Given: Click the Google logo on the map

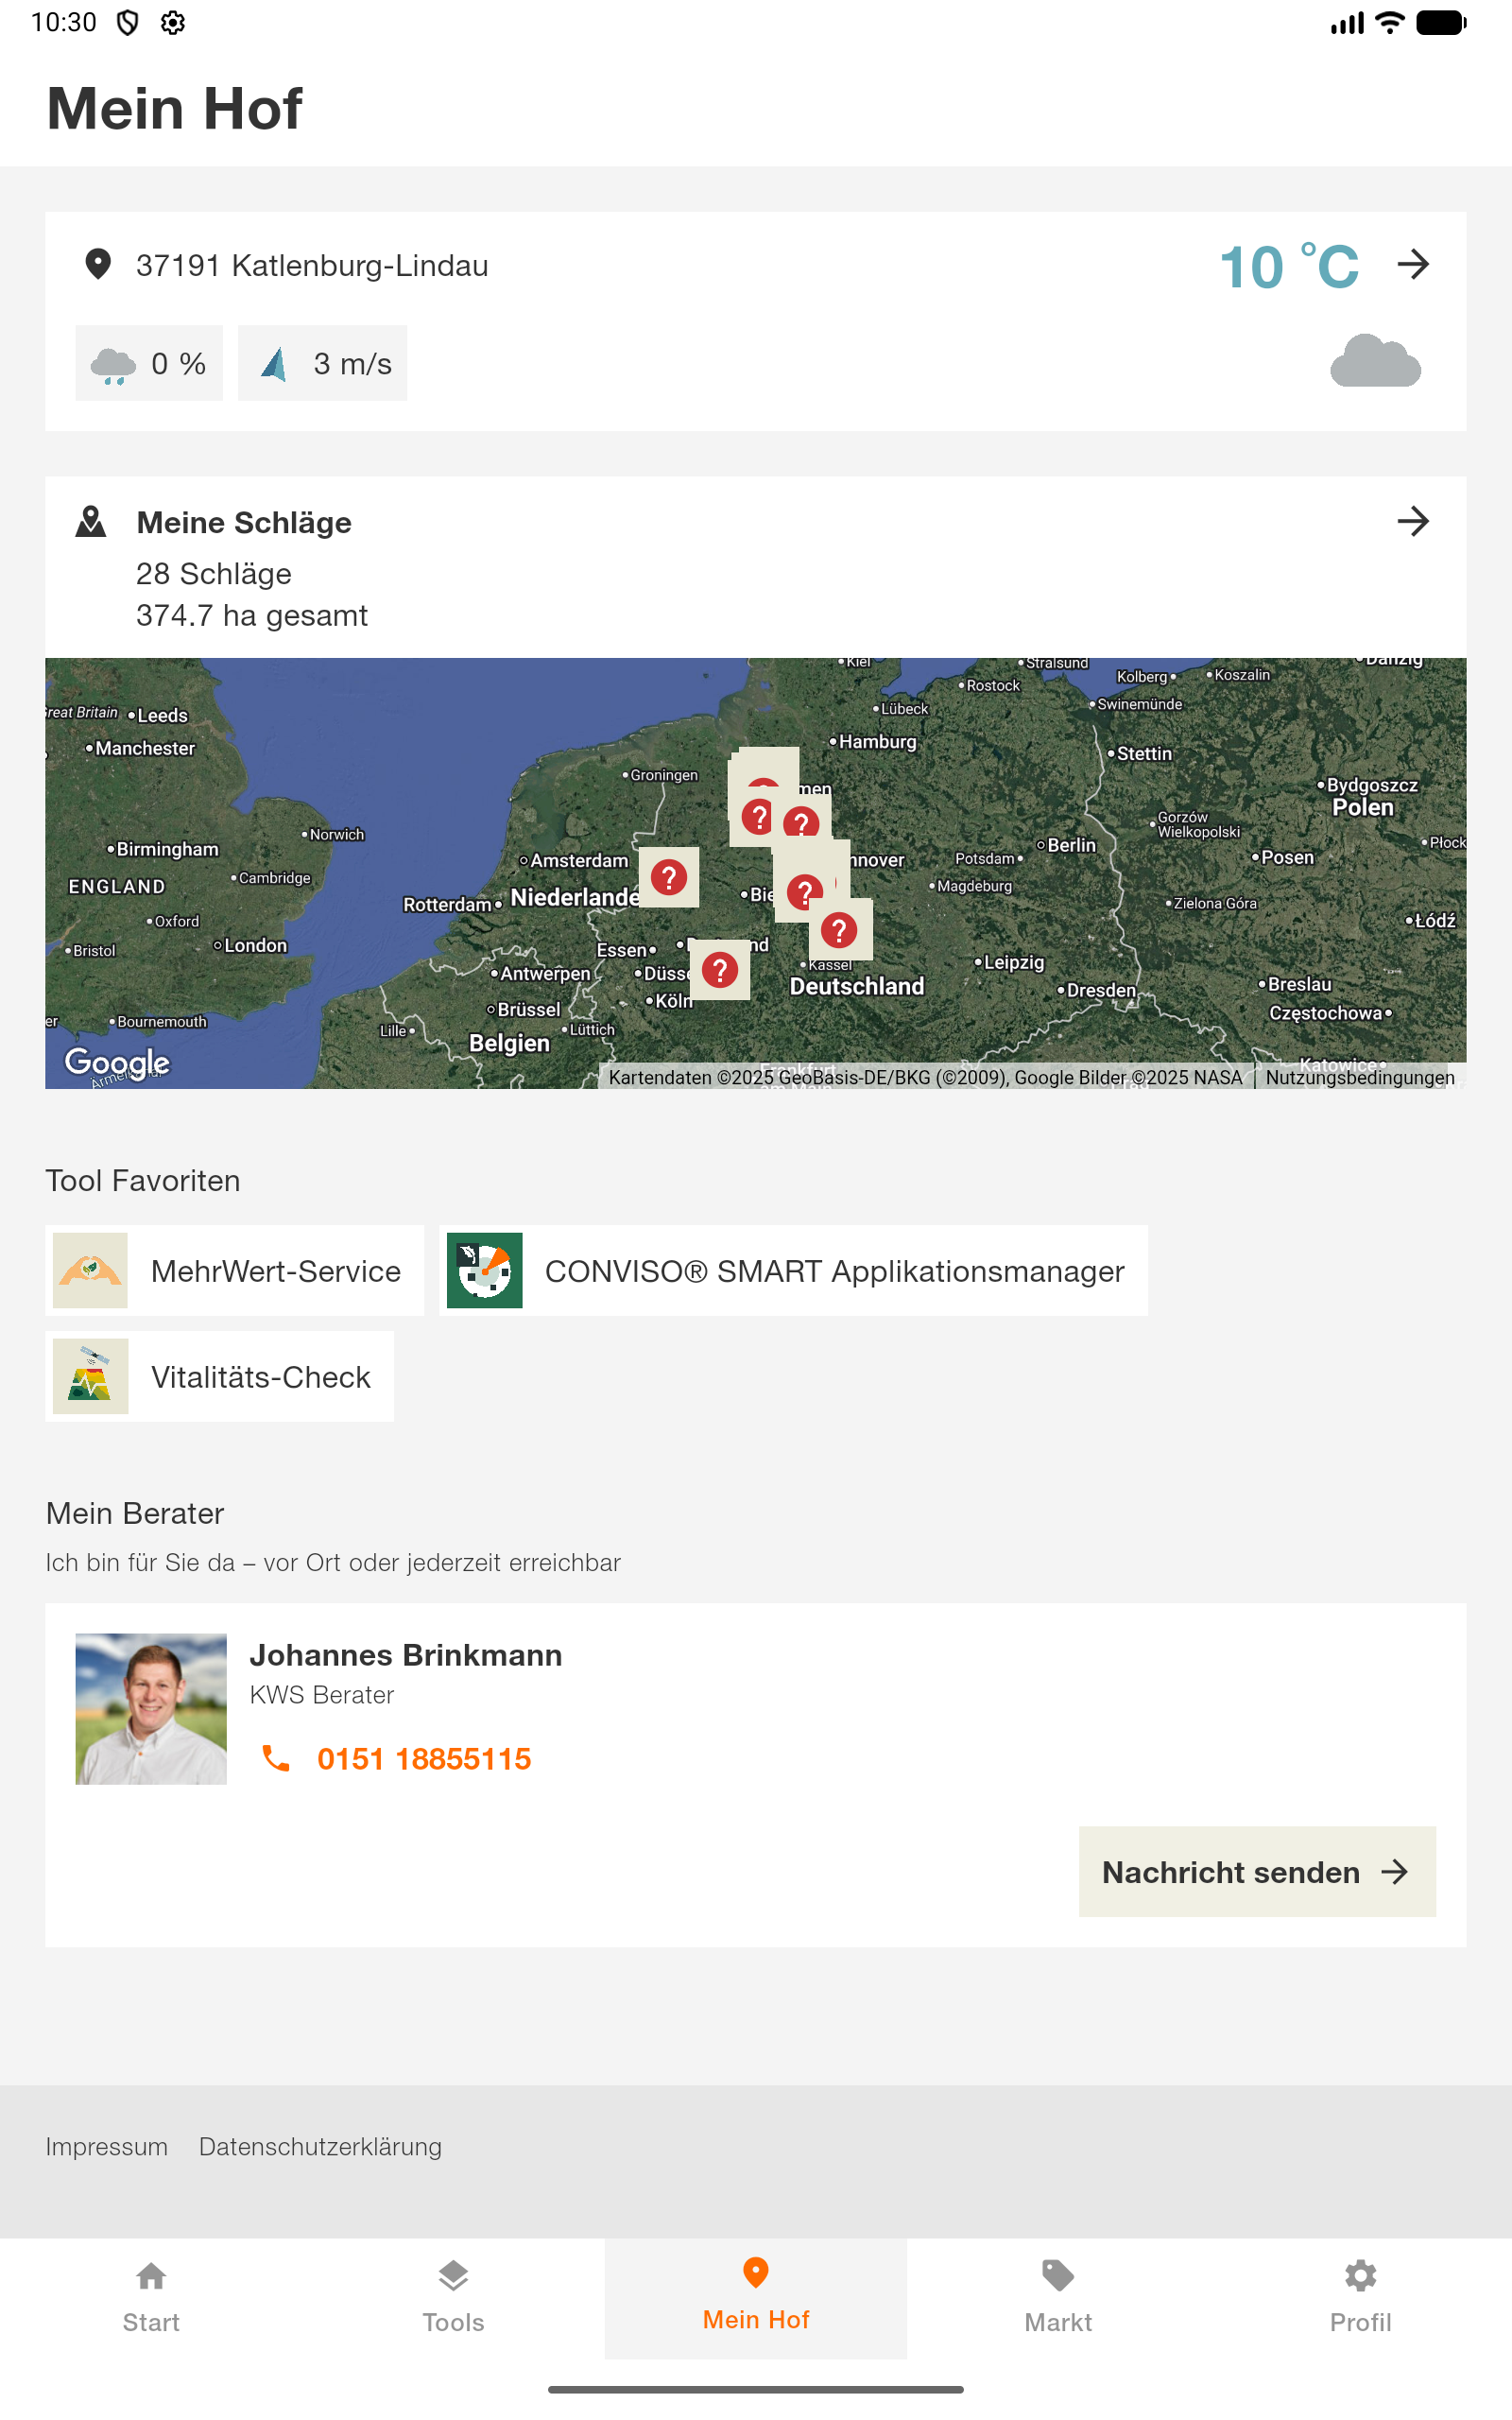Looking at the screenshot, I should point(117,1062).
